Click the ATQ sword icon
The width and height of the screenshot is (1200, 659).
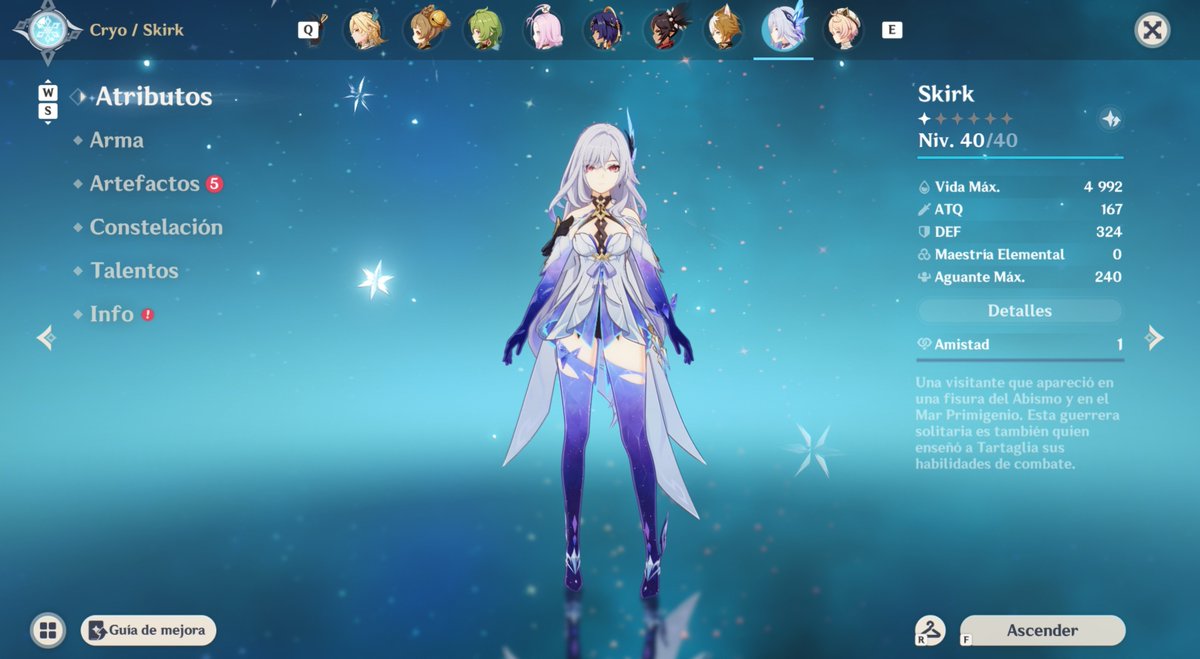pos(924,209)
